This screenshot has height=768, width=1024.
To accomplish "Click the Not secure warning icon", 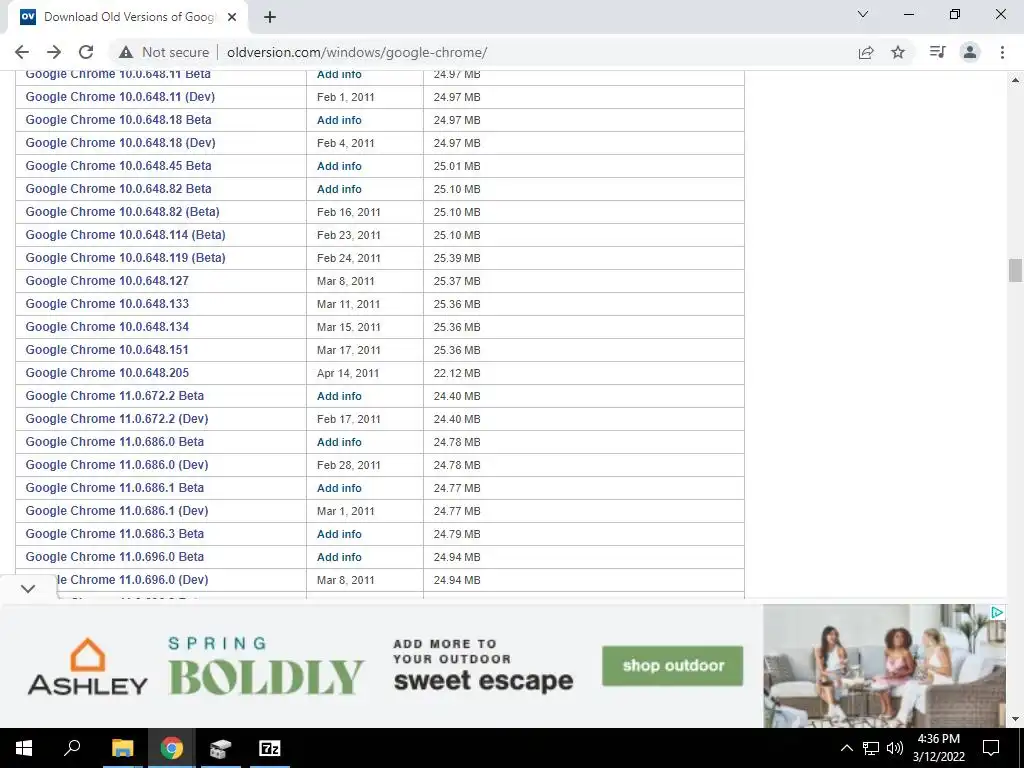I will coord(126,52).
